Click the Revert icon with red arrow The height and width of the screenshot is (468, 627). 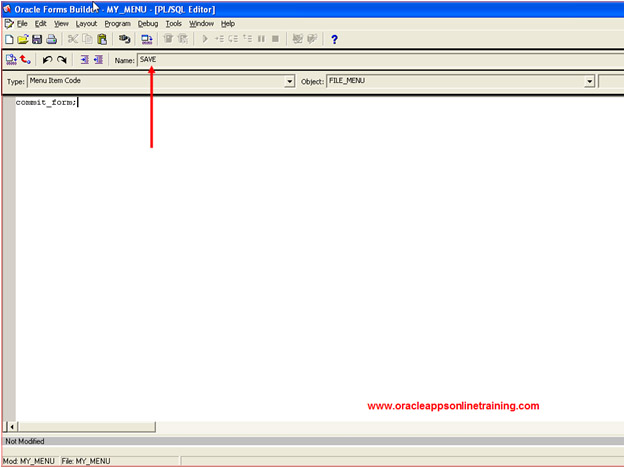click(x=25, y=60)
